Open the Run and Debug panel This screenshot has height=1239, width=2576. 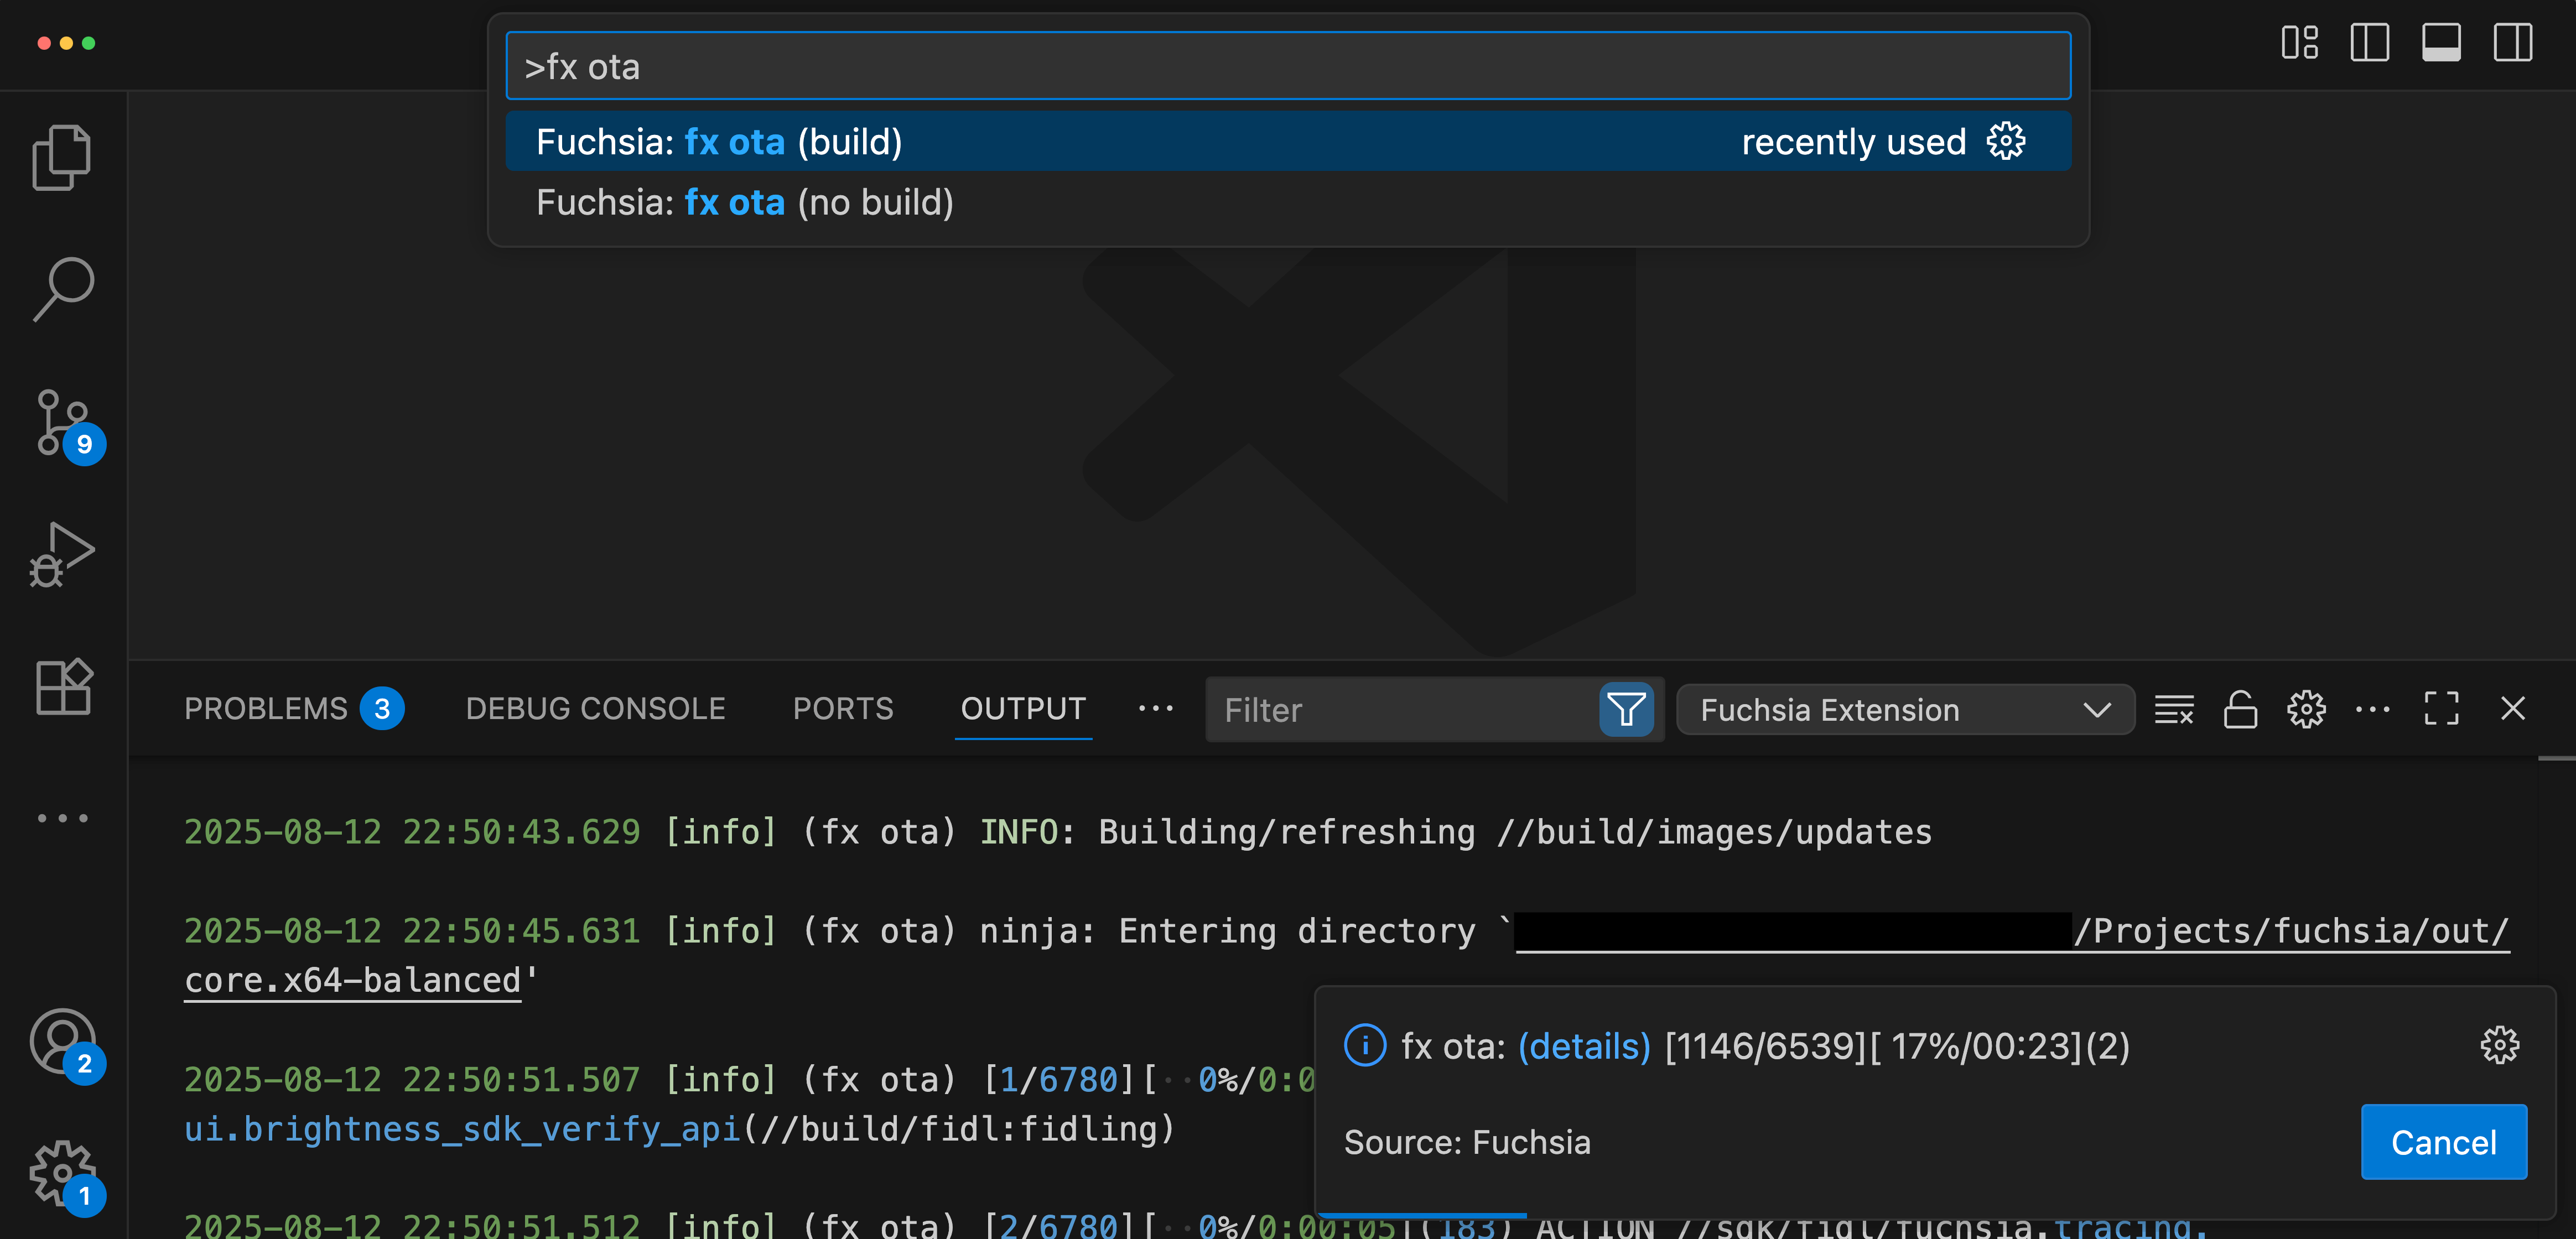[x=62, y=553]
